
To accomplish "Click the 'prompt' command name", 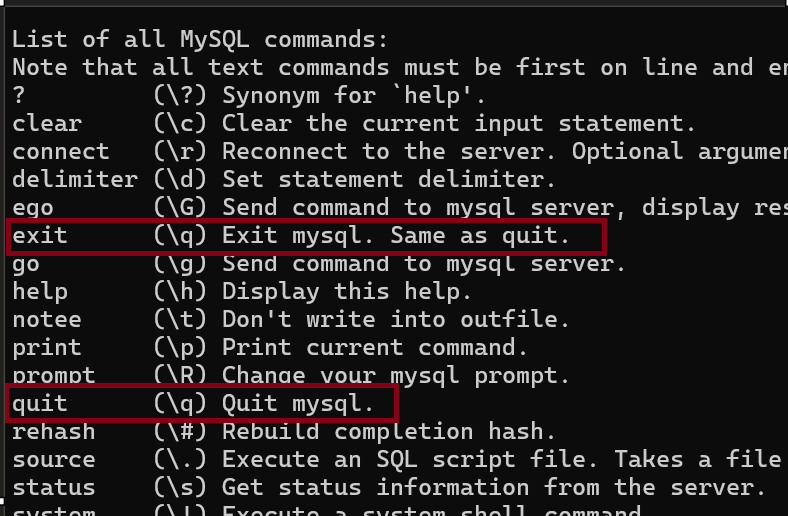I will 54,376.
